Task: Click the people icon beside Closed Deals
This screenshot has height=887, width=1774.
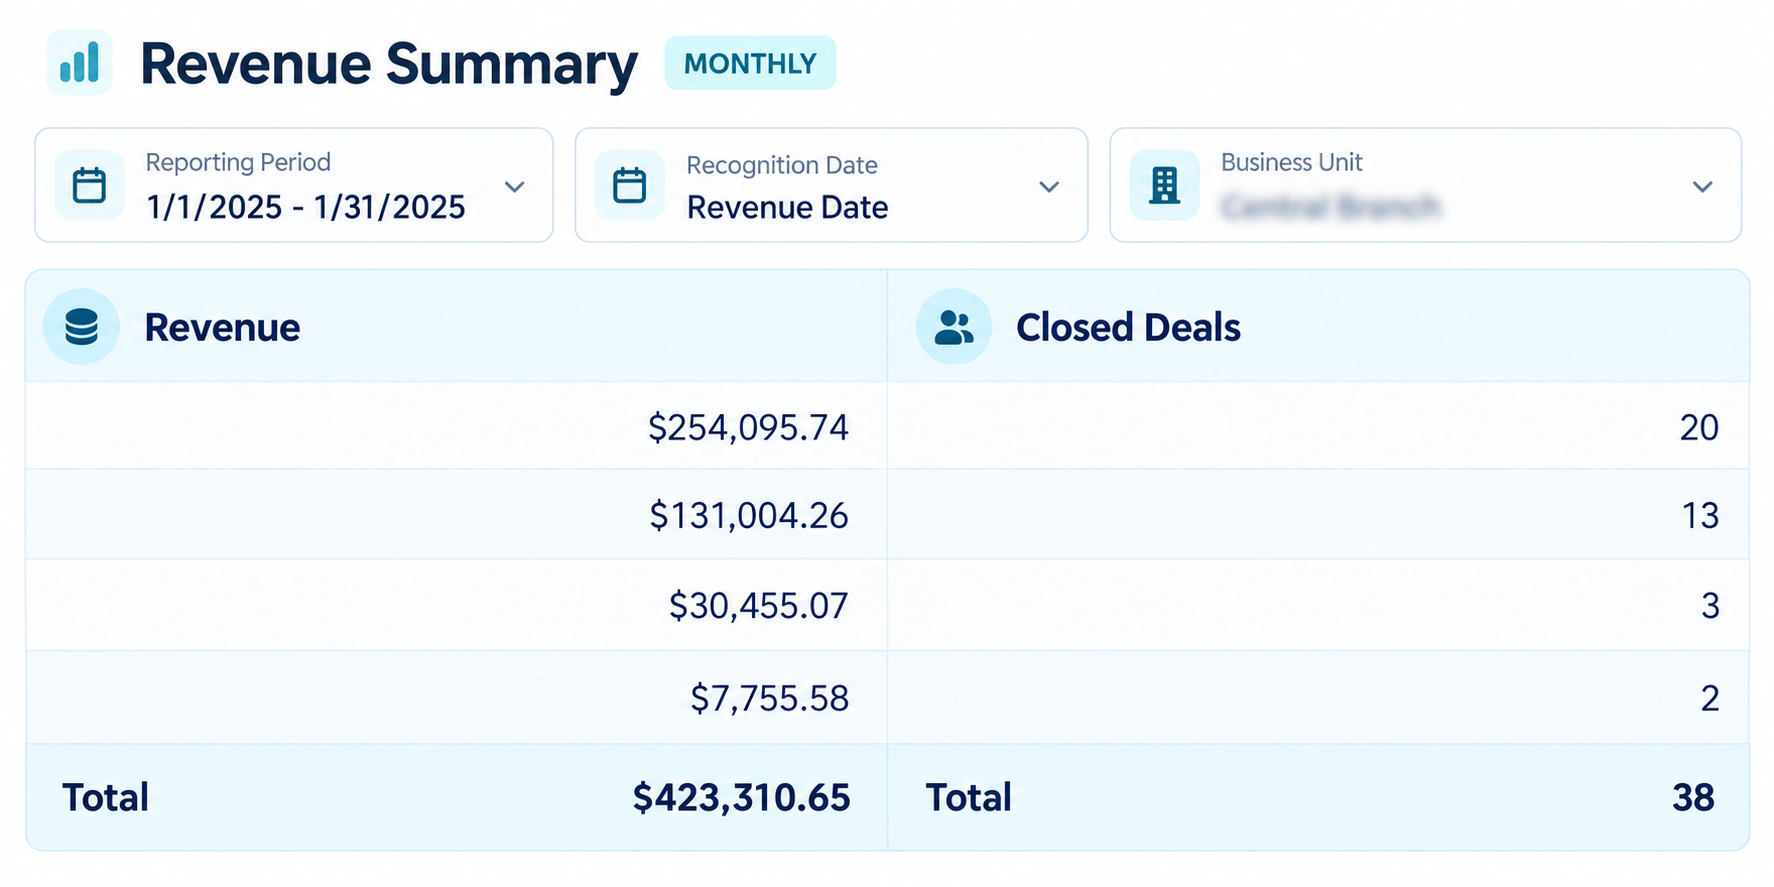Action: point(954,327)
